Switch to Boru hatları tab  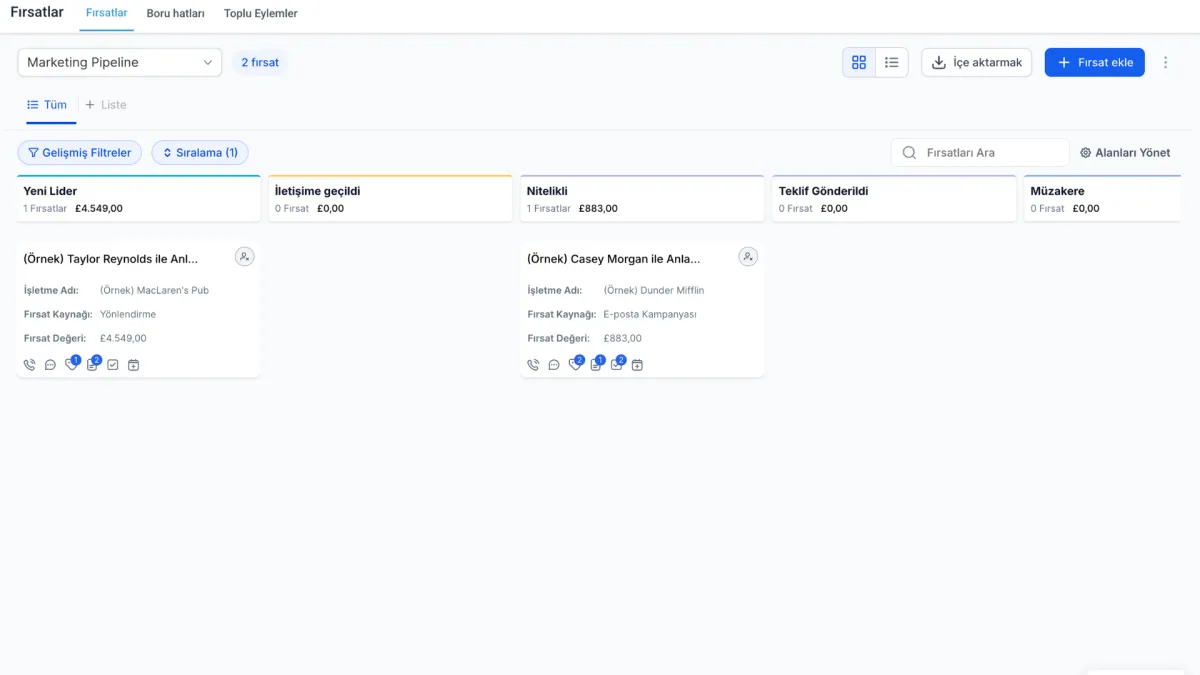(x=176, y=13)
